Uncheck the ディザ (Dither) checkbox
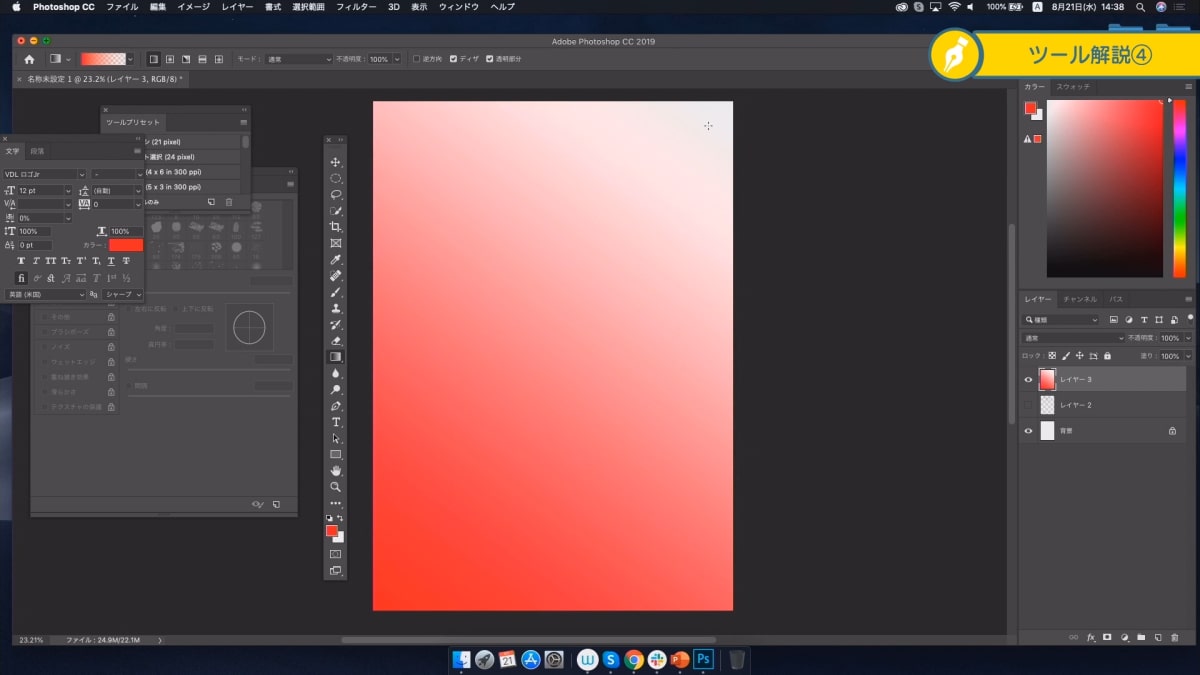 tap(453, 59)
